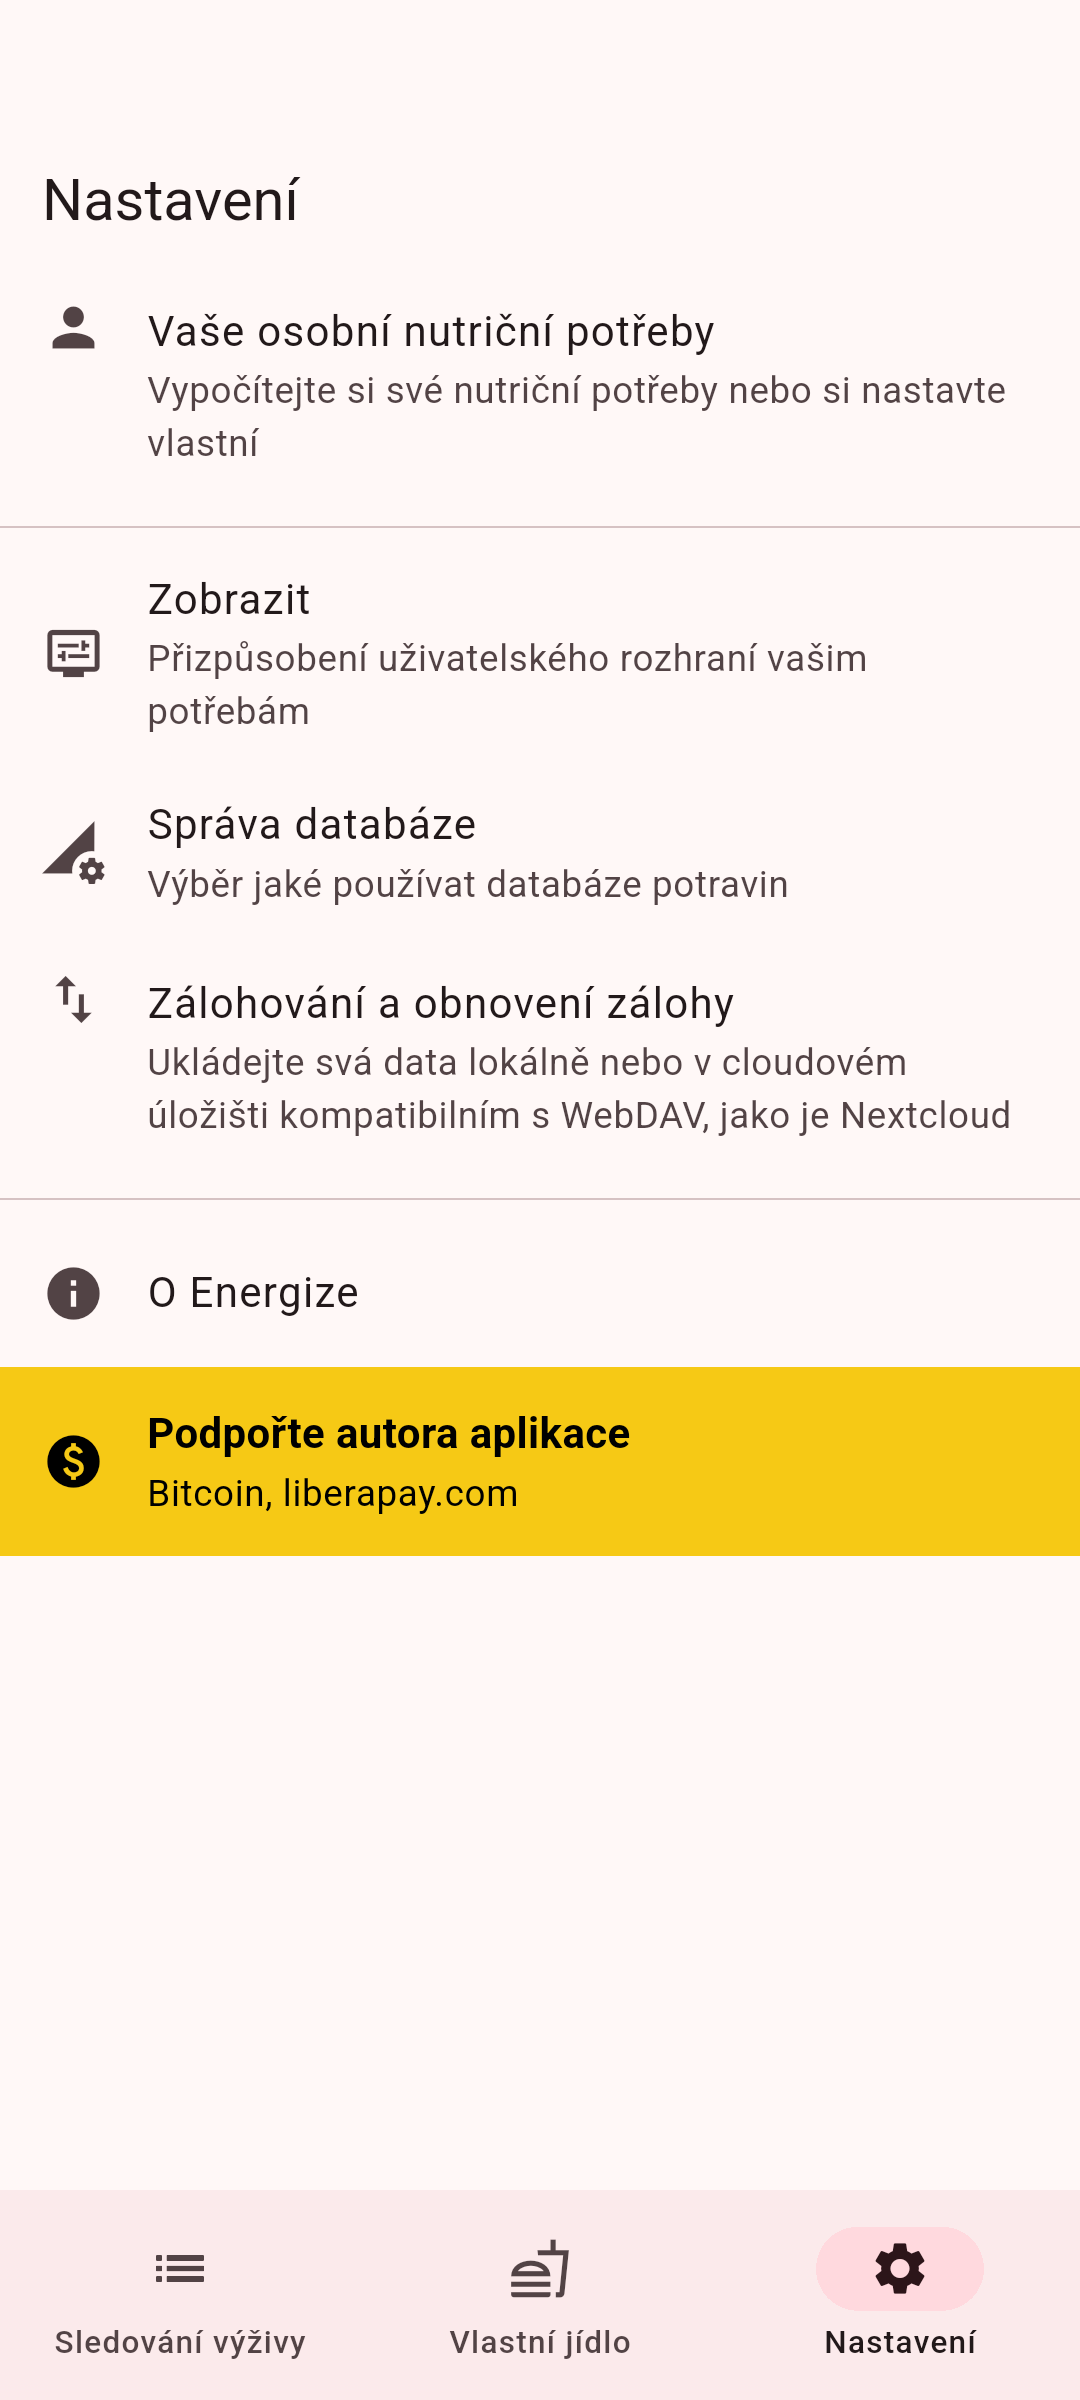This screenshot has height=2400, width=1080.
Task: Select the Nastavení tab label
Action: tap(900, 2342)
